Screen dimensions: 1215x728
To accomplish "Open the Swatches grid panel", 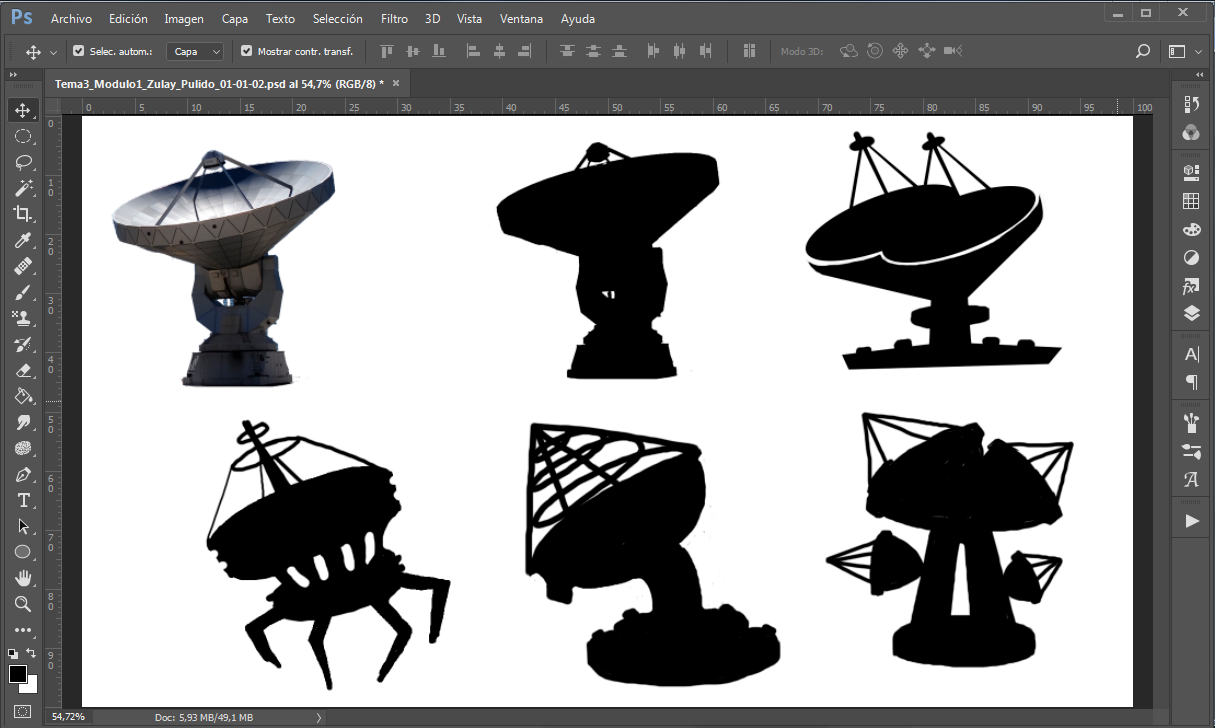I will click(x=1191, y=201).
